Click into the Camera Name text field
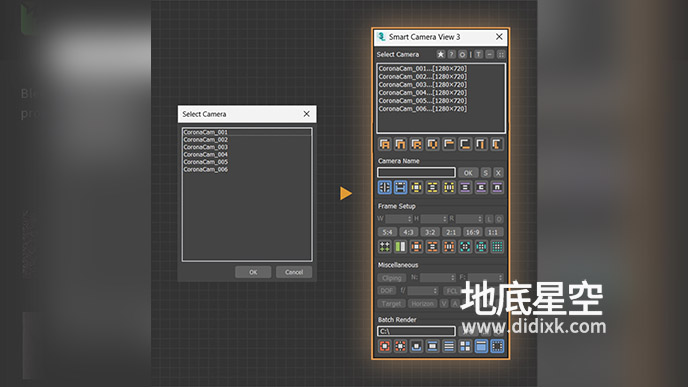This screenshot has height=387, width=688. 416,172
